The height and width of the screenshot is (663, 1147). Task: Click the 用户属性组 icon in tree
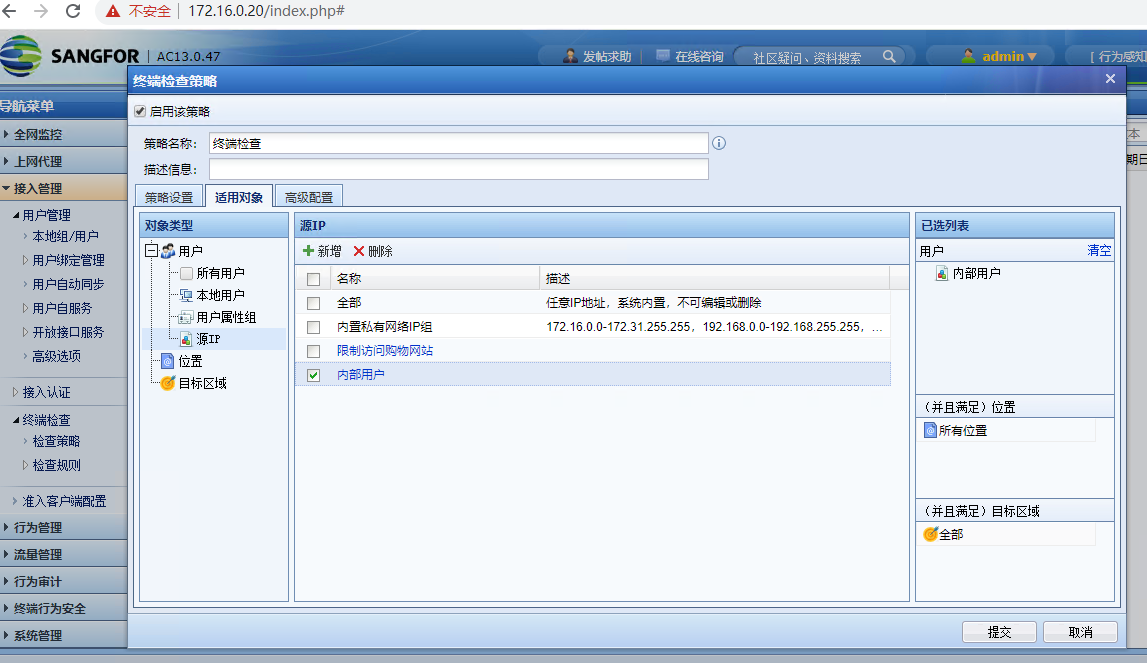pyautogui.click(x=186, y=317)
